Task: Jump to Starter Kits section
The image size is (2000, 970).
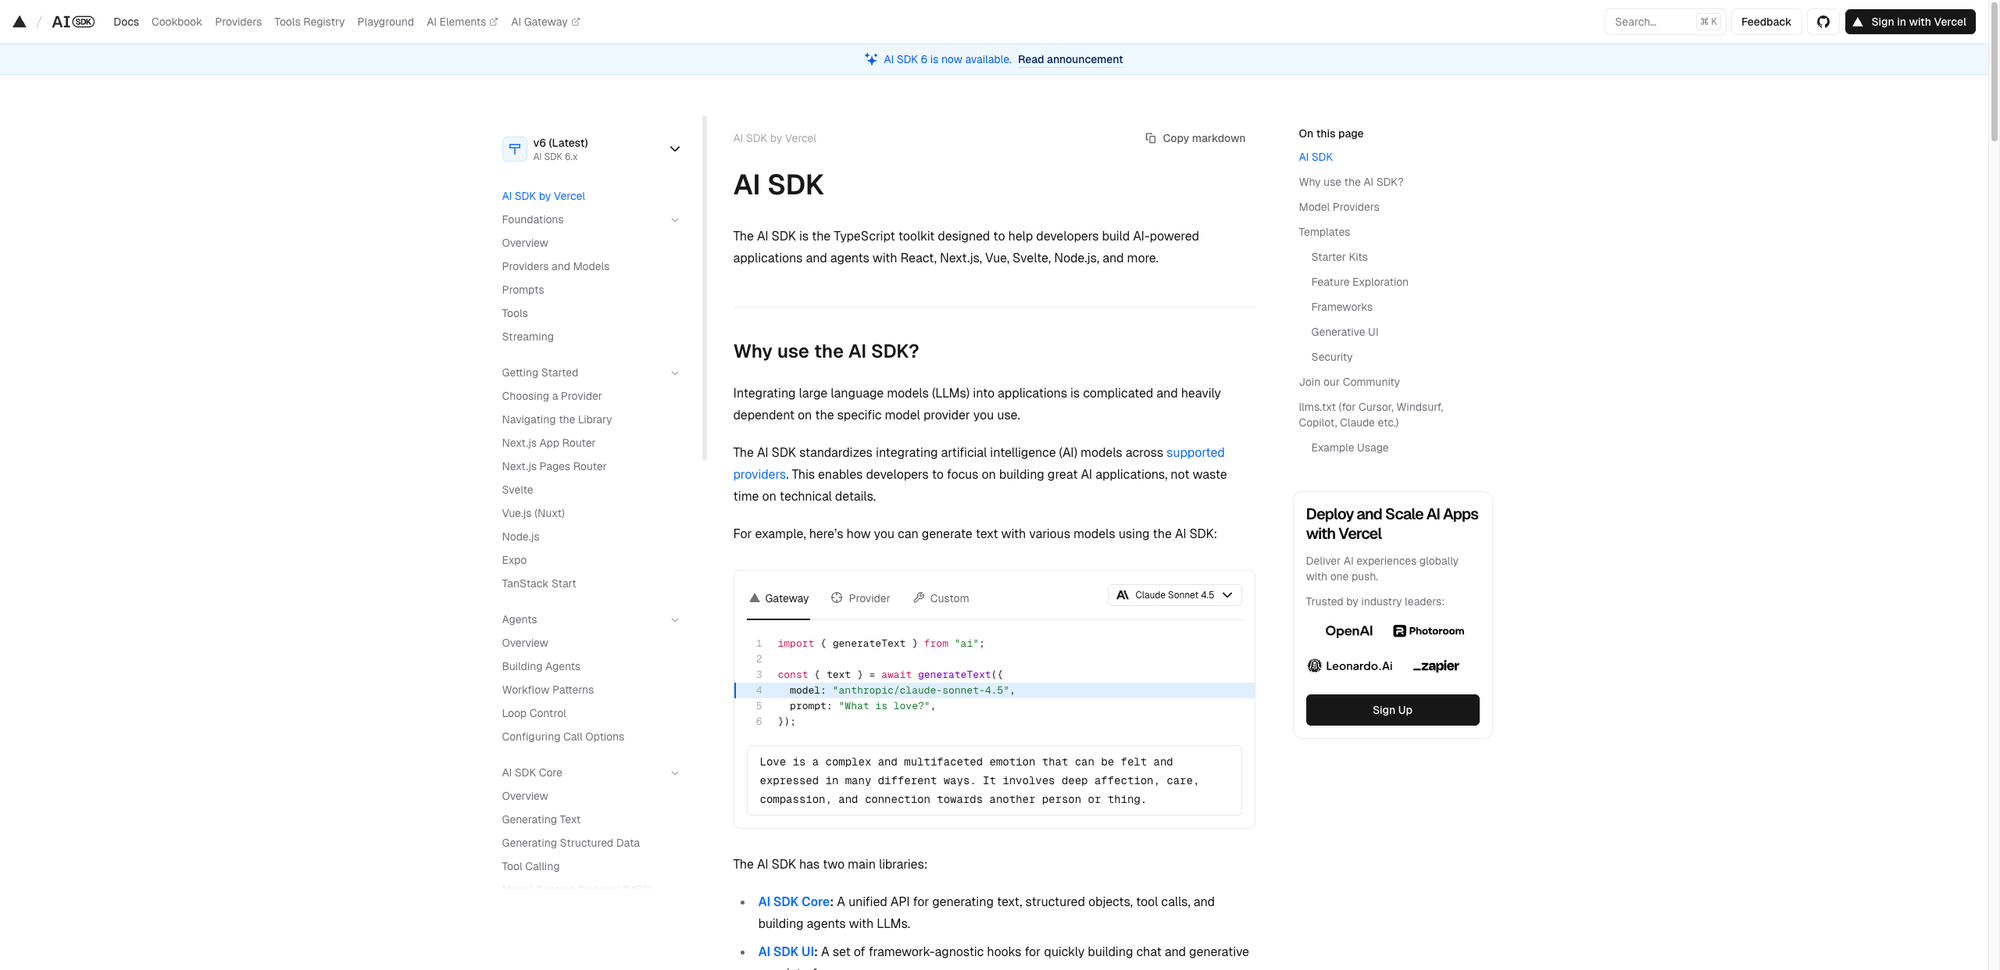Action: (1339, 257)
